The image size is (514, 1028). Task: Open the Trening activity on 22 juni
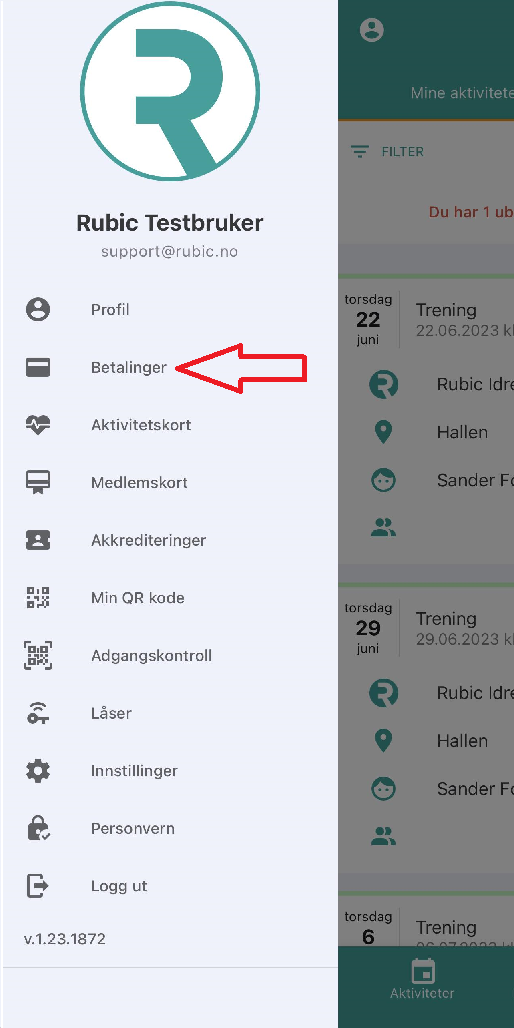coord(426,420)
